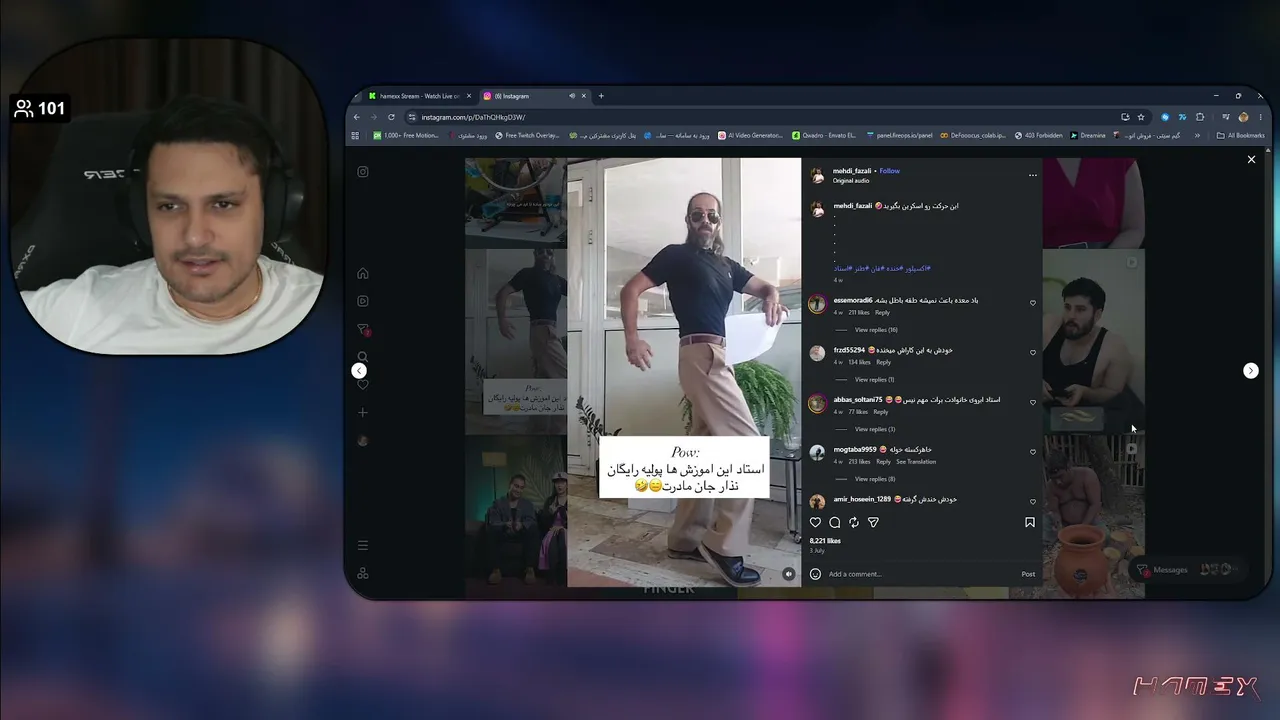
Task: Open the Chrome apps grid in bookmarks bar
Action: [355, 135]
